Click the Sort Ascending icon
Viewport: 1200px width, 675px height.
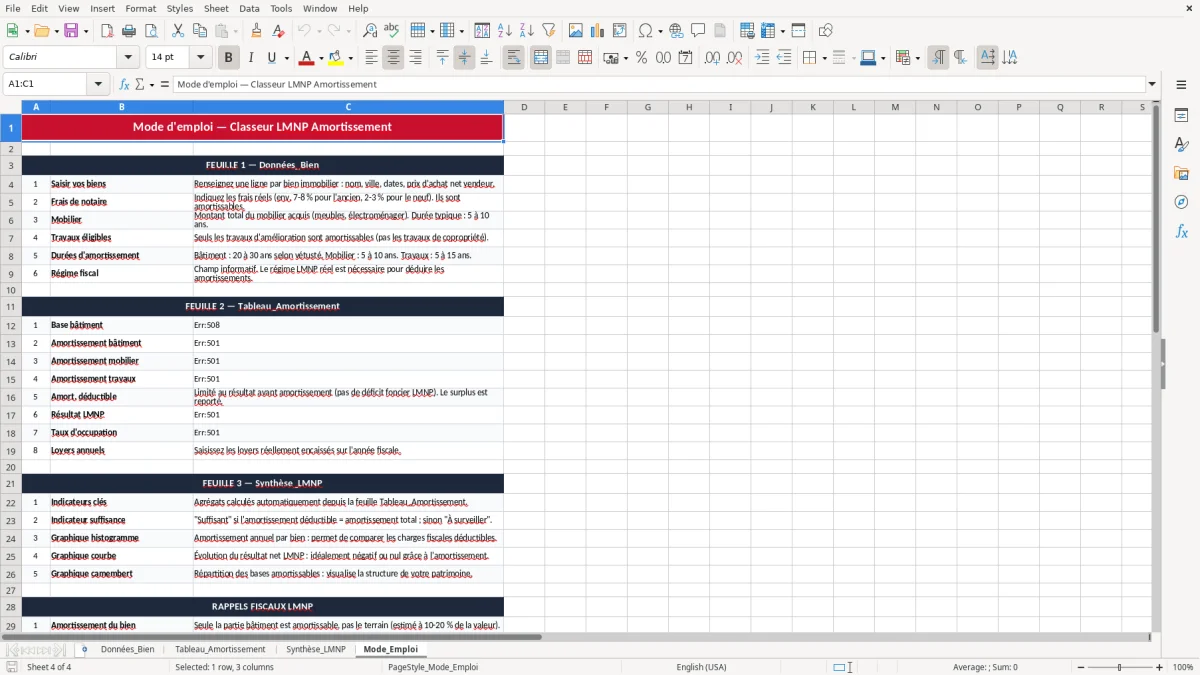pyautogui.click(x=504, y=31)
